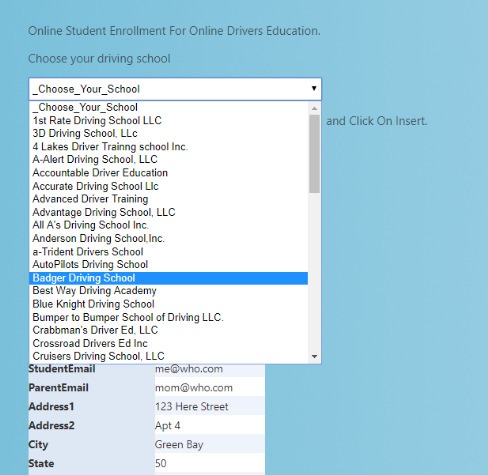Pick Blue Knight Driving School
The image size is (488, 475).
tap(169, 304)
